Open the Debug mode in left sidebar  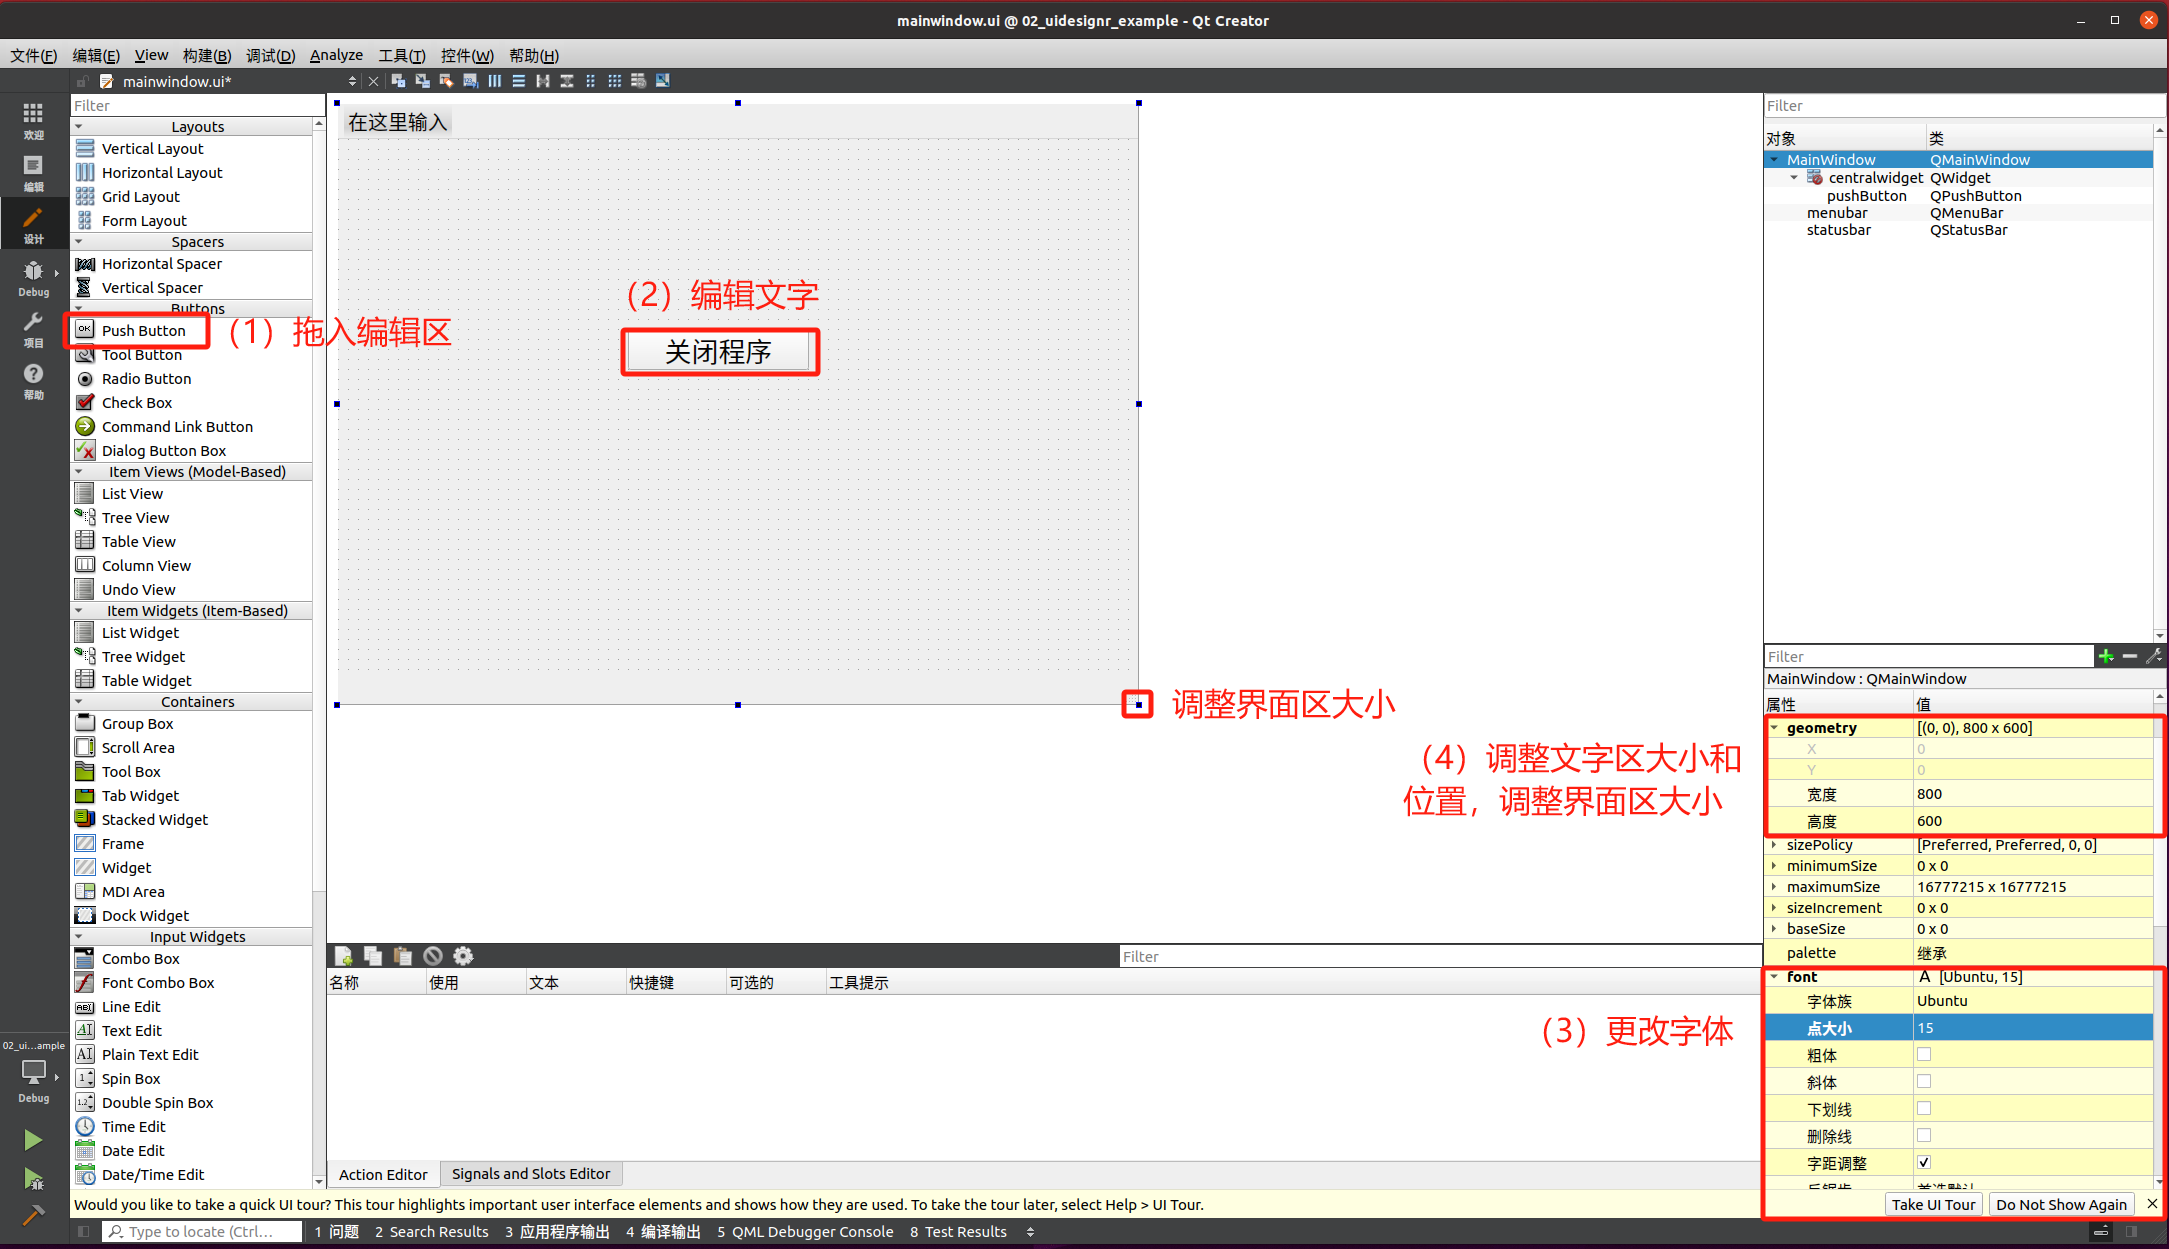(x=33, y=278)
